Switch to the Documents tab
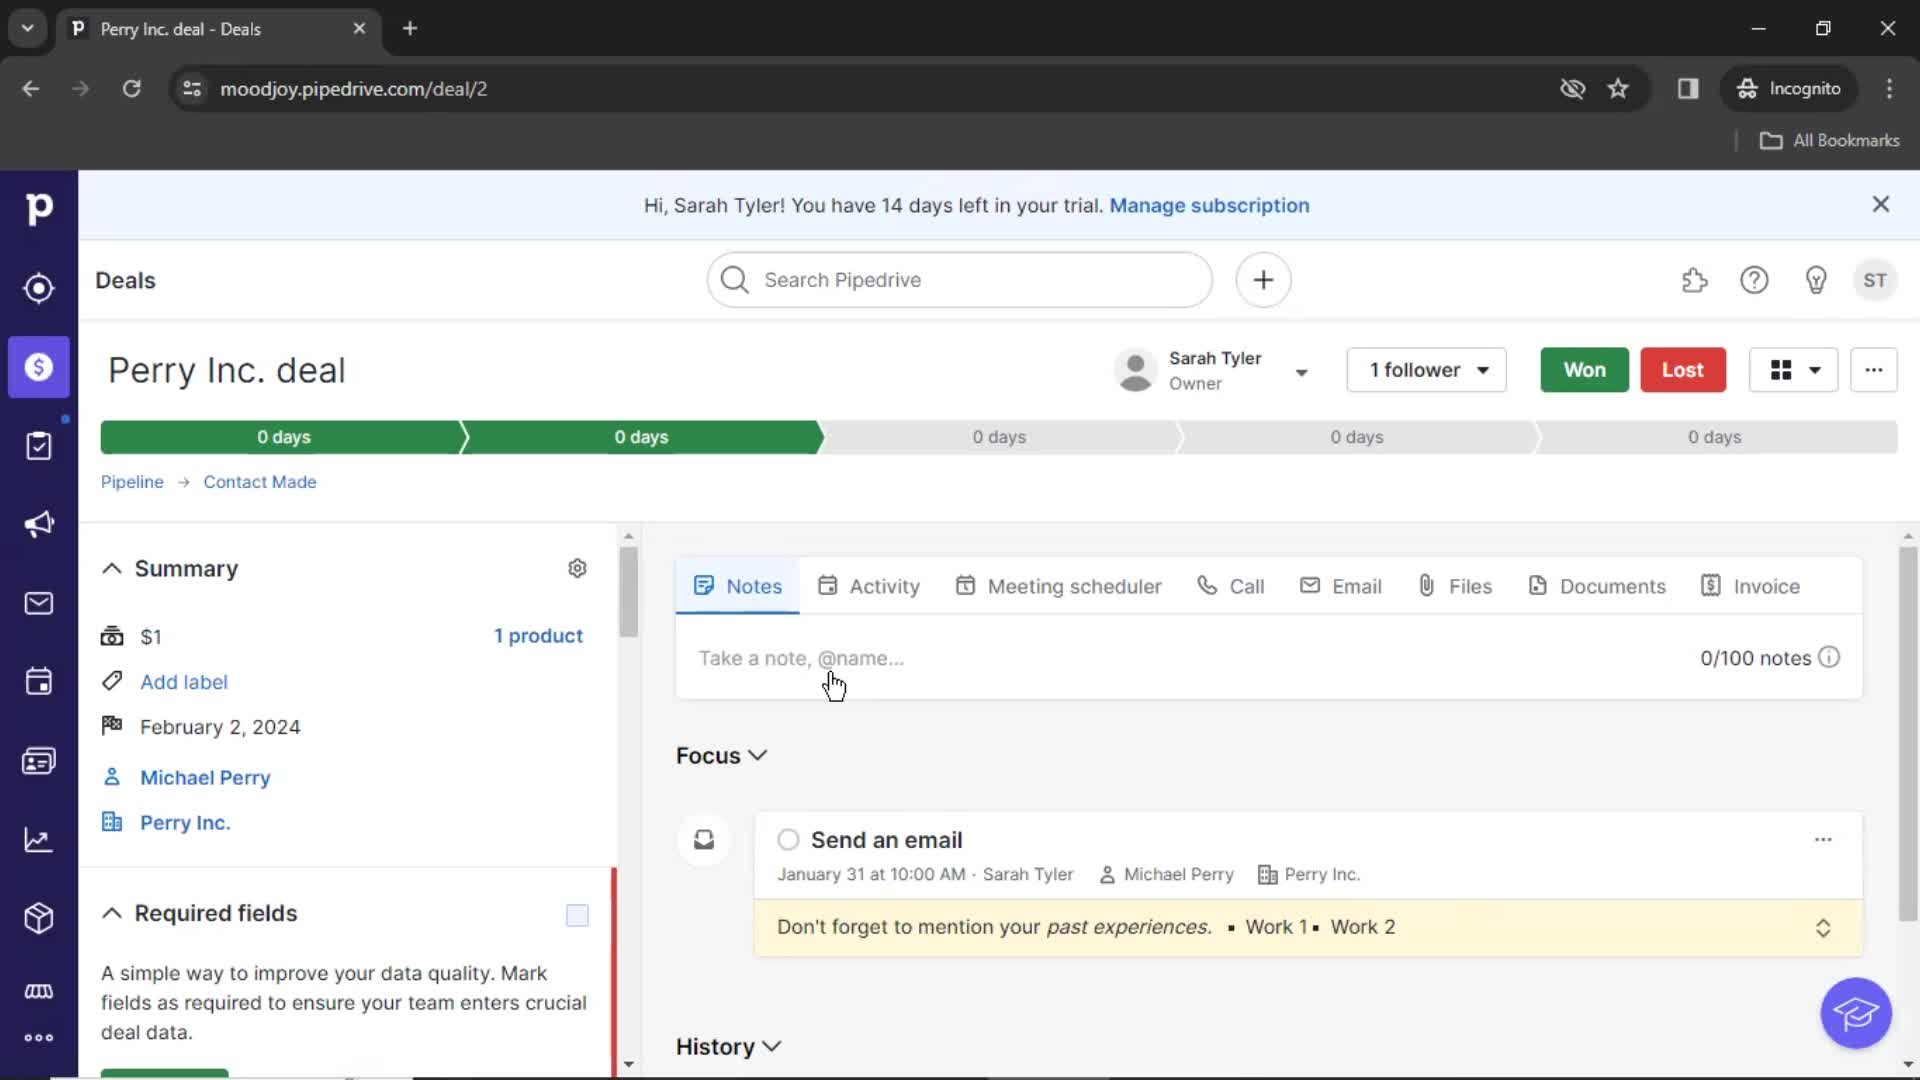 coord(1597,586)
